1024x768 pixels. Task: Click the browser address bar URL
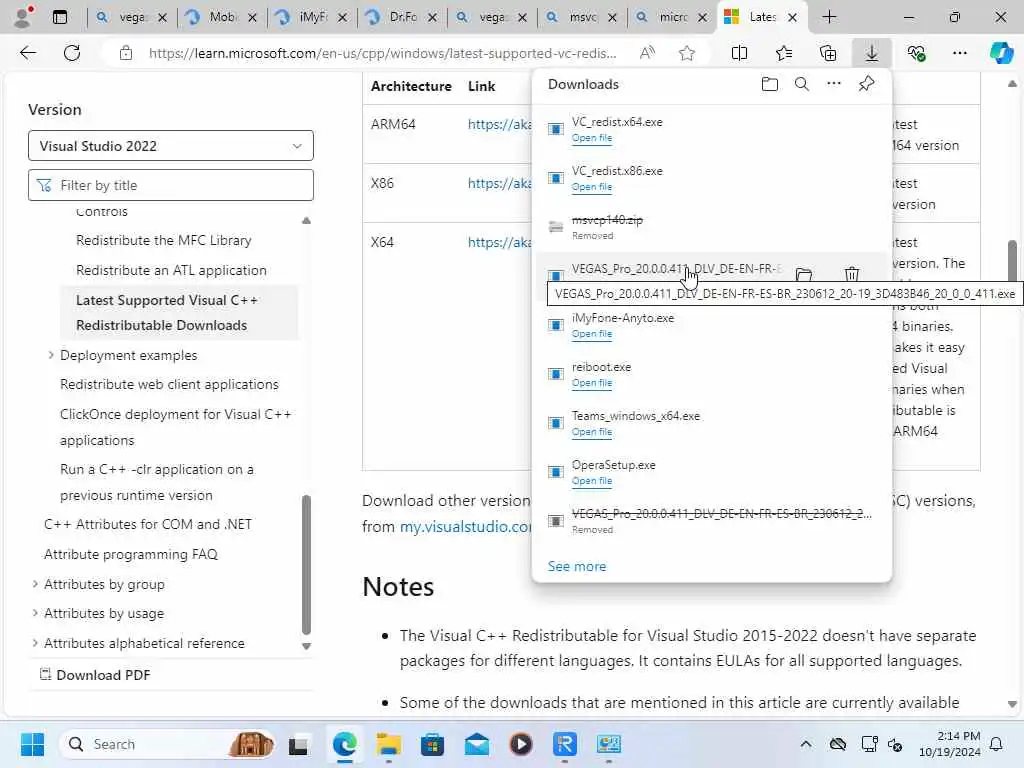(x=382, y=53)
